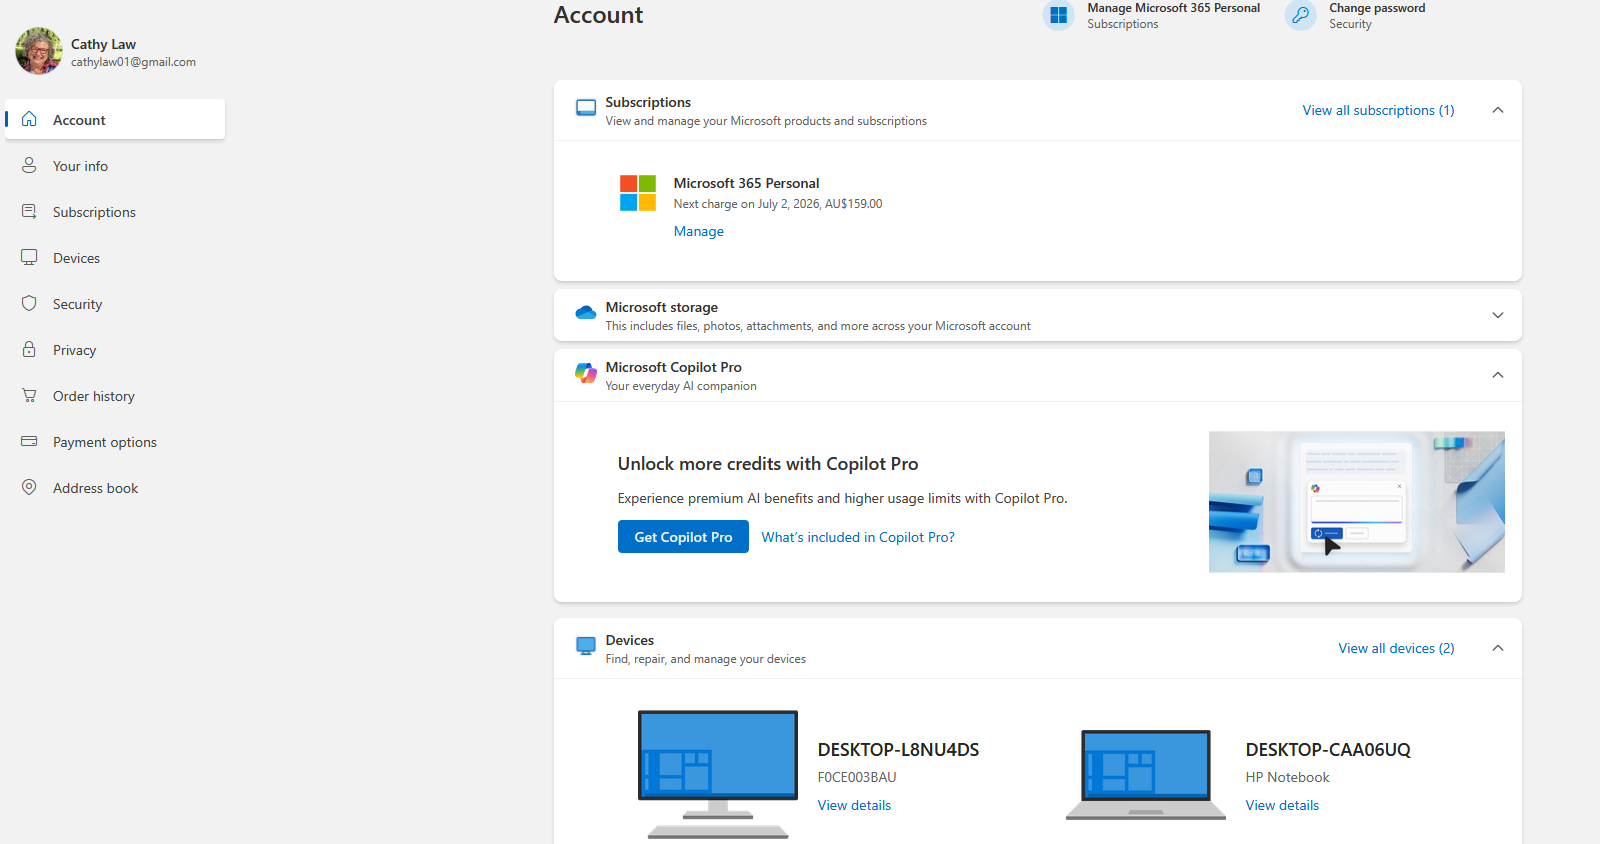This screenshot has height=844, width=1600.
Task: Click the Subscriptions card header icon
Action: [x=586, y=108]
